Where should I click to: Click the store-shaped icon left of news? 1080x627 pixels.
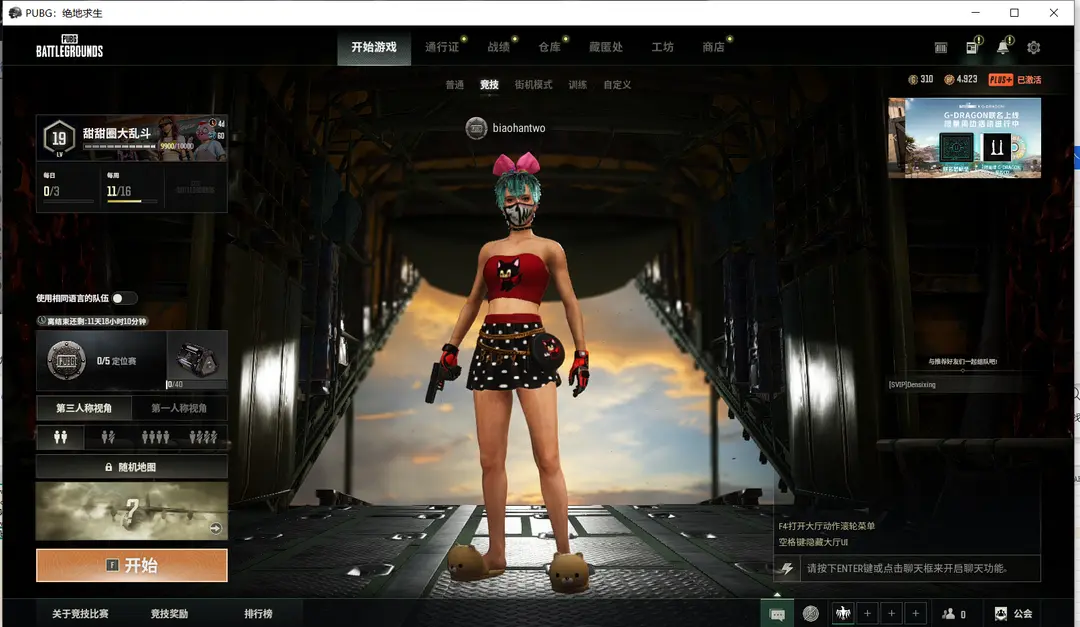pos(940,48)
